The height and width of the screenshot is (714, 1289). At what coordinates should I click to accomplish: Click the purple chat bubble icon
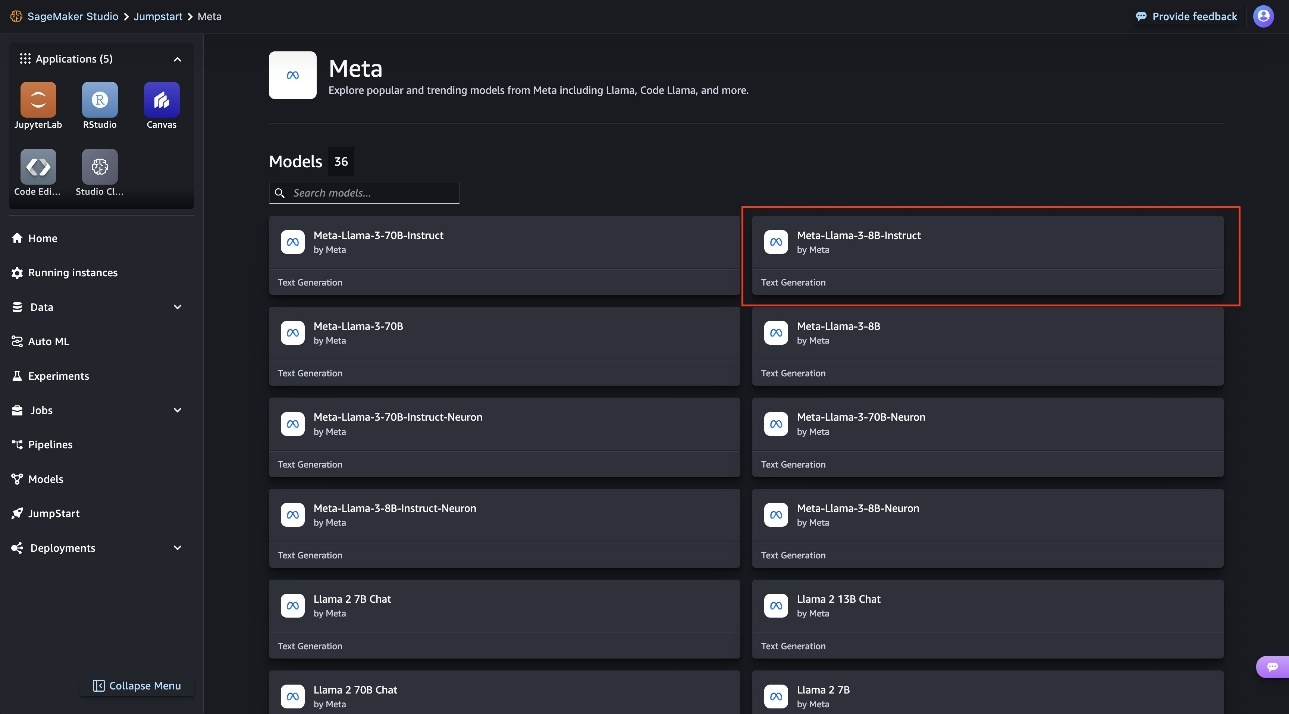tap(1272, 667)
